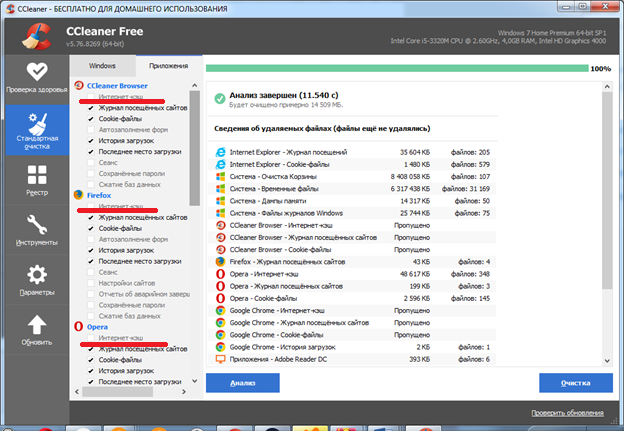
Task: Click the horizontal scrollbar thumb under options
Action: pos(117,392)
